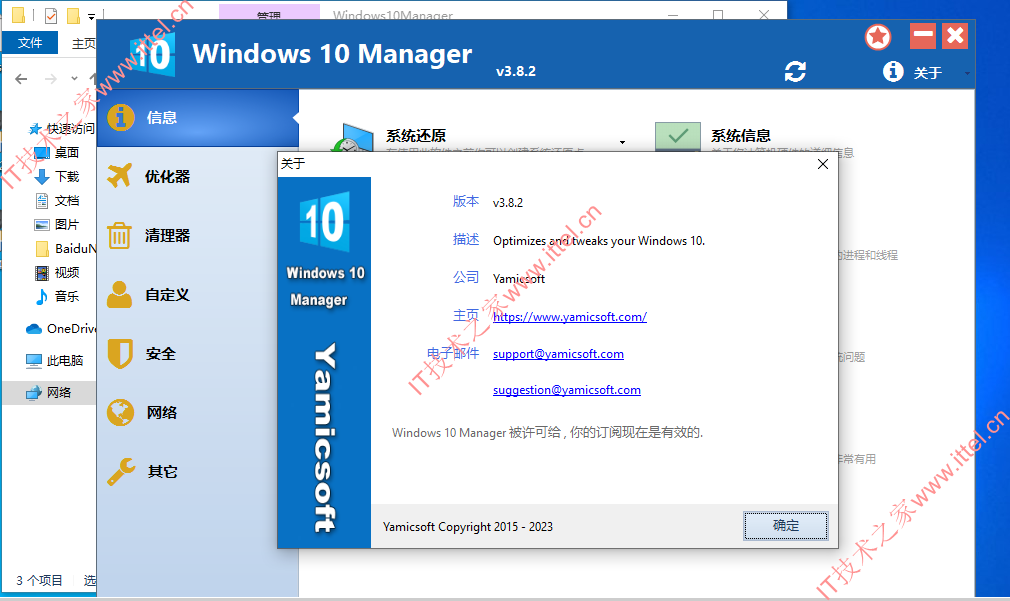Switch to the 文件 tab in File Explorer
The image size is (1010, 601).
[30, 42]
